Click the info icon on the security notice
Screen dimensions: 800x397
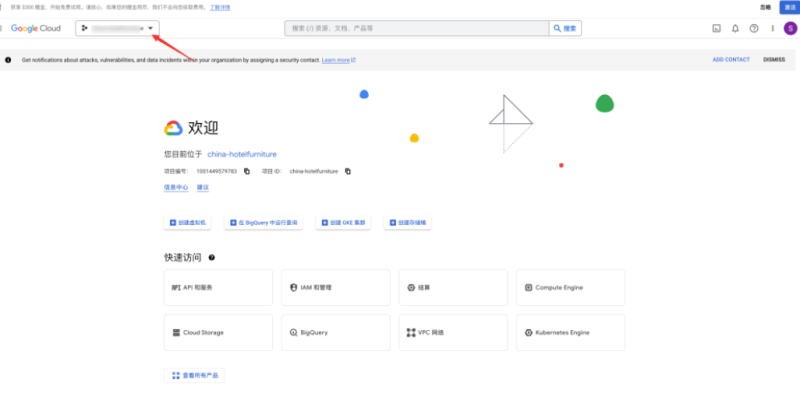(8, 60)
